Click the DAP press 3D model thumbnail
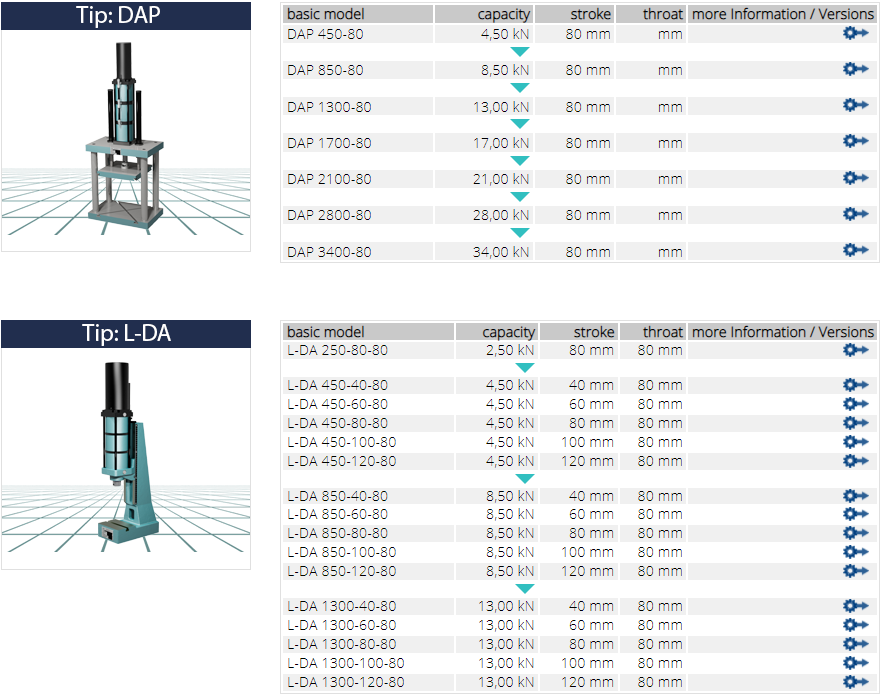881x695 pixels. [x=125, y=140]
